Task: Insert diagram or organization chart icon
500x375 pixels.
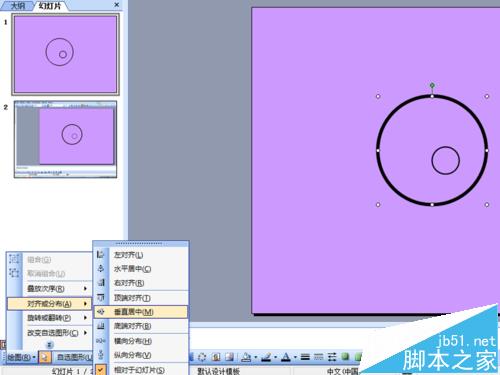Action: point(202,357)
